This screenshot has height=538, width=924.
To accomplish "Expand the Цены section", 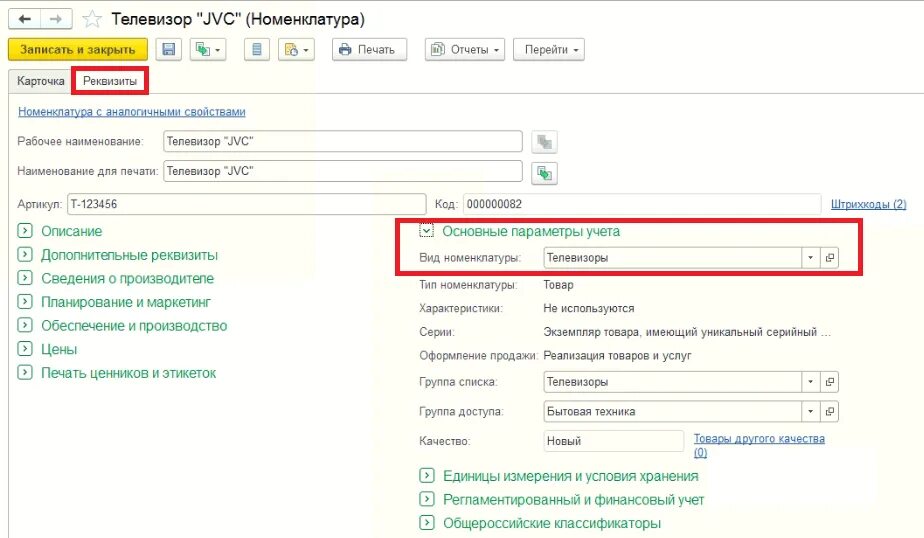I will click(x=25, y=348).
